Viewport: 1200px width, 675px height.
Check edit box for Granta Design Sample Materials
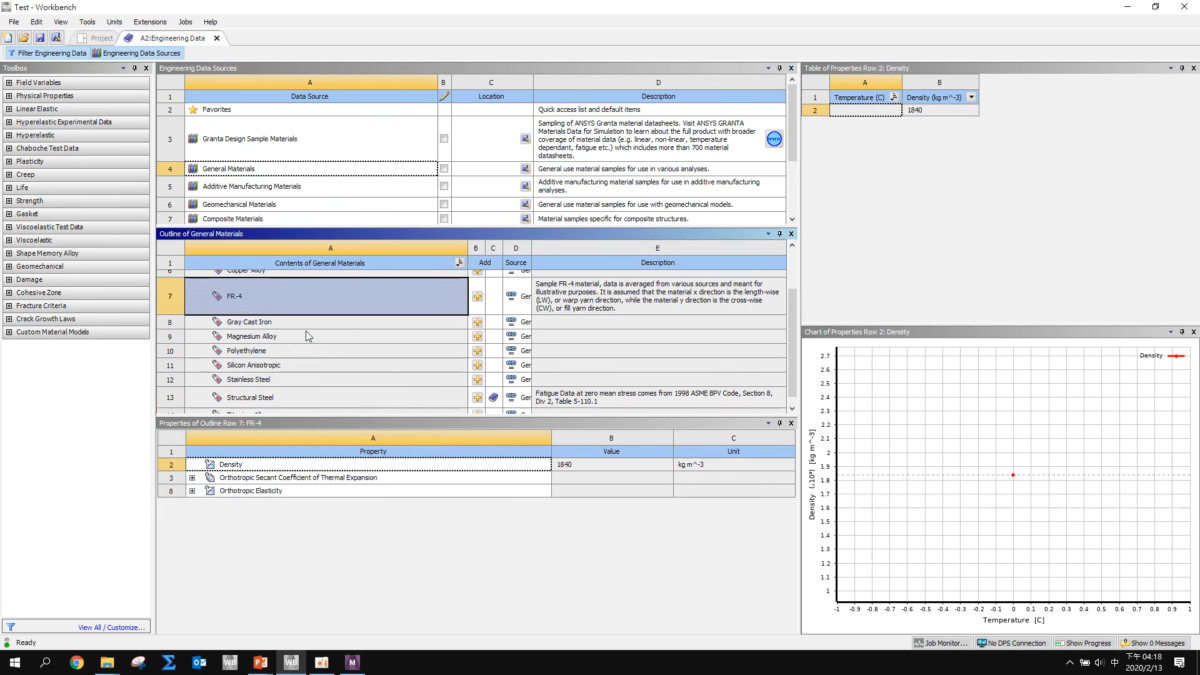[x=444, y=139]
